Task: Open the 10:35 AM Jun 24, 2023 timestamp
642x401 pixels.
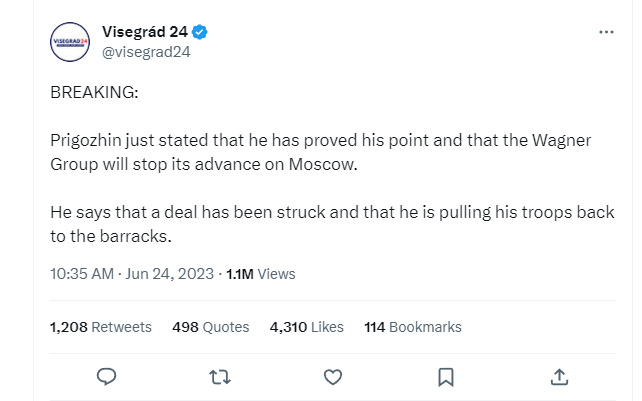Action: tap(131, 273)
